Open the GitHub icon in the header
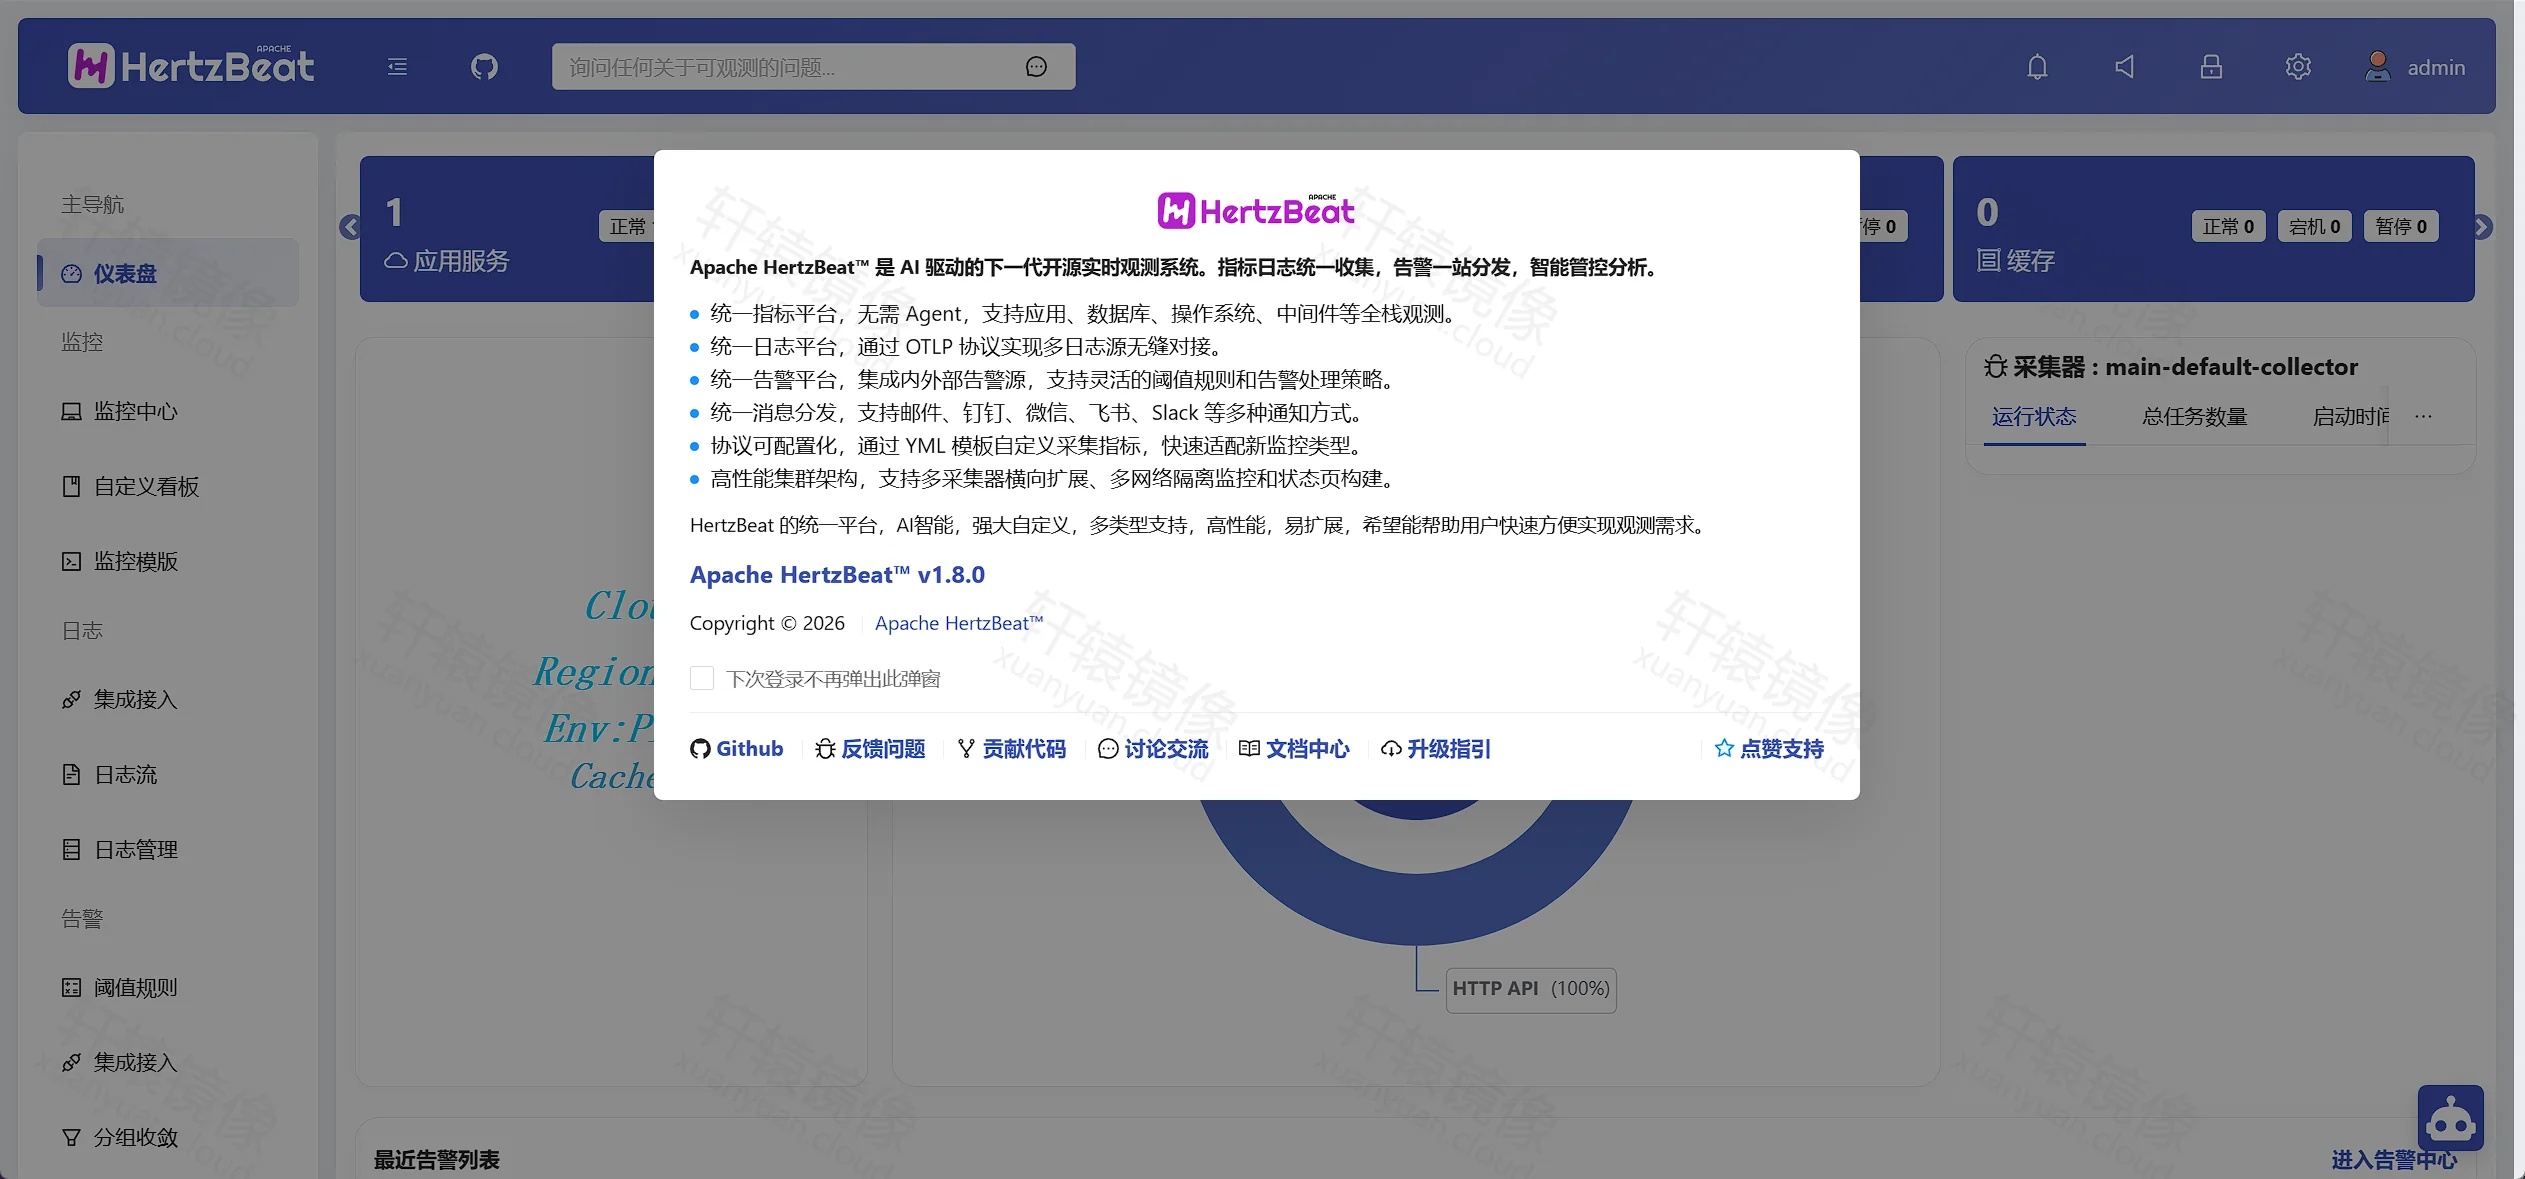Viewport: 2525px width, 1179px height. (x=484, y=67)
